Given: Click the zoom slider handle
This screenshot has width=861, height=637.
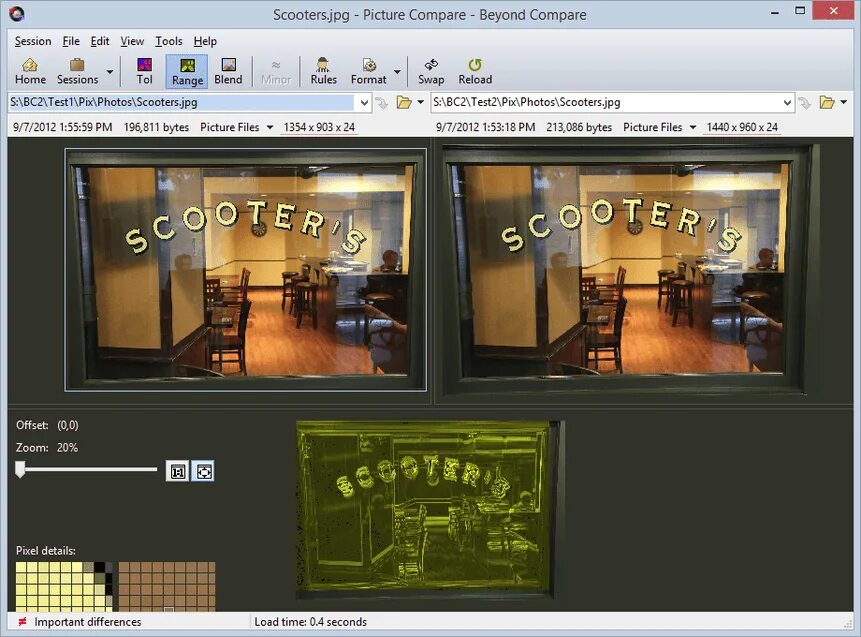Looking at the screenshot, I should [x=20, y=470].
